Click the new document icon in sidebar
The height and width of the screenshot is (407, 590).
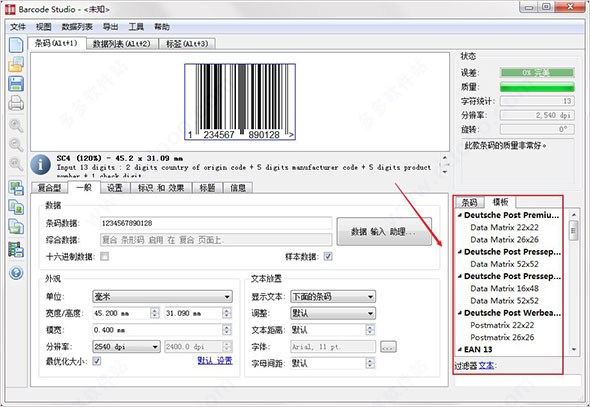pos(16,45)
